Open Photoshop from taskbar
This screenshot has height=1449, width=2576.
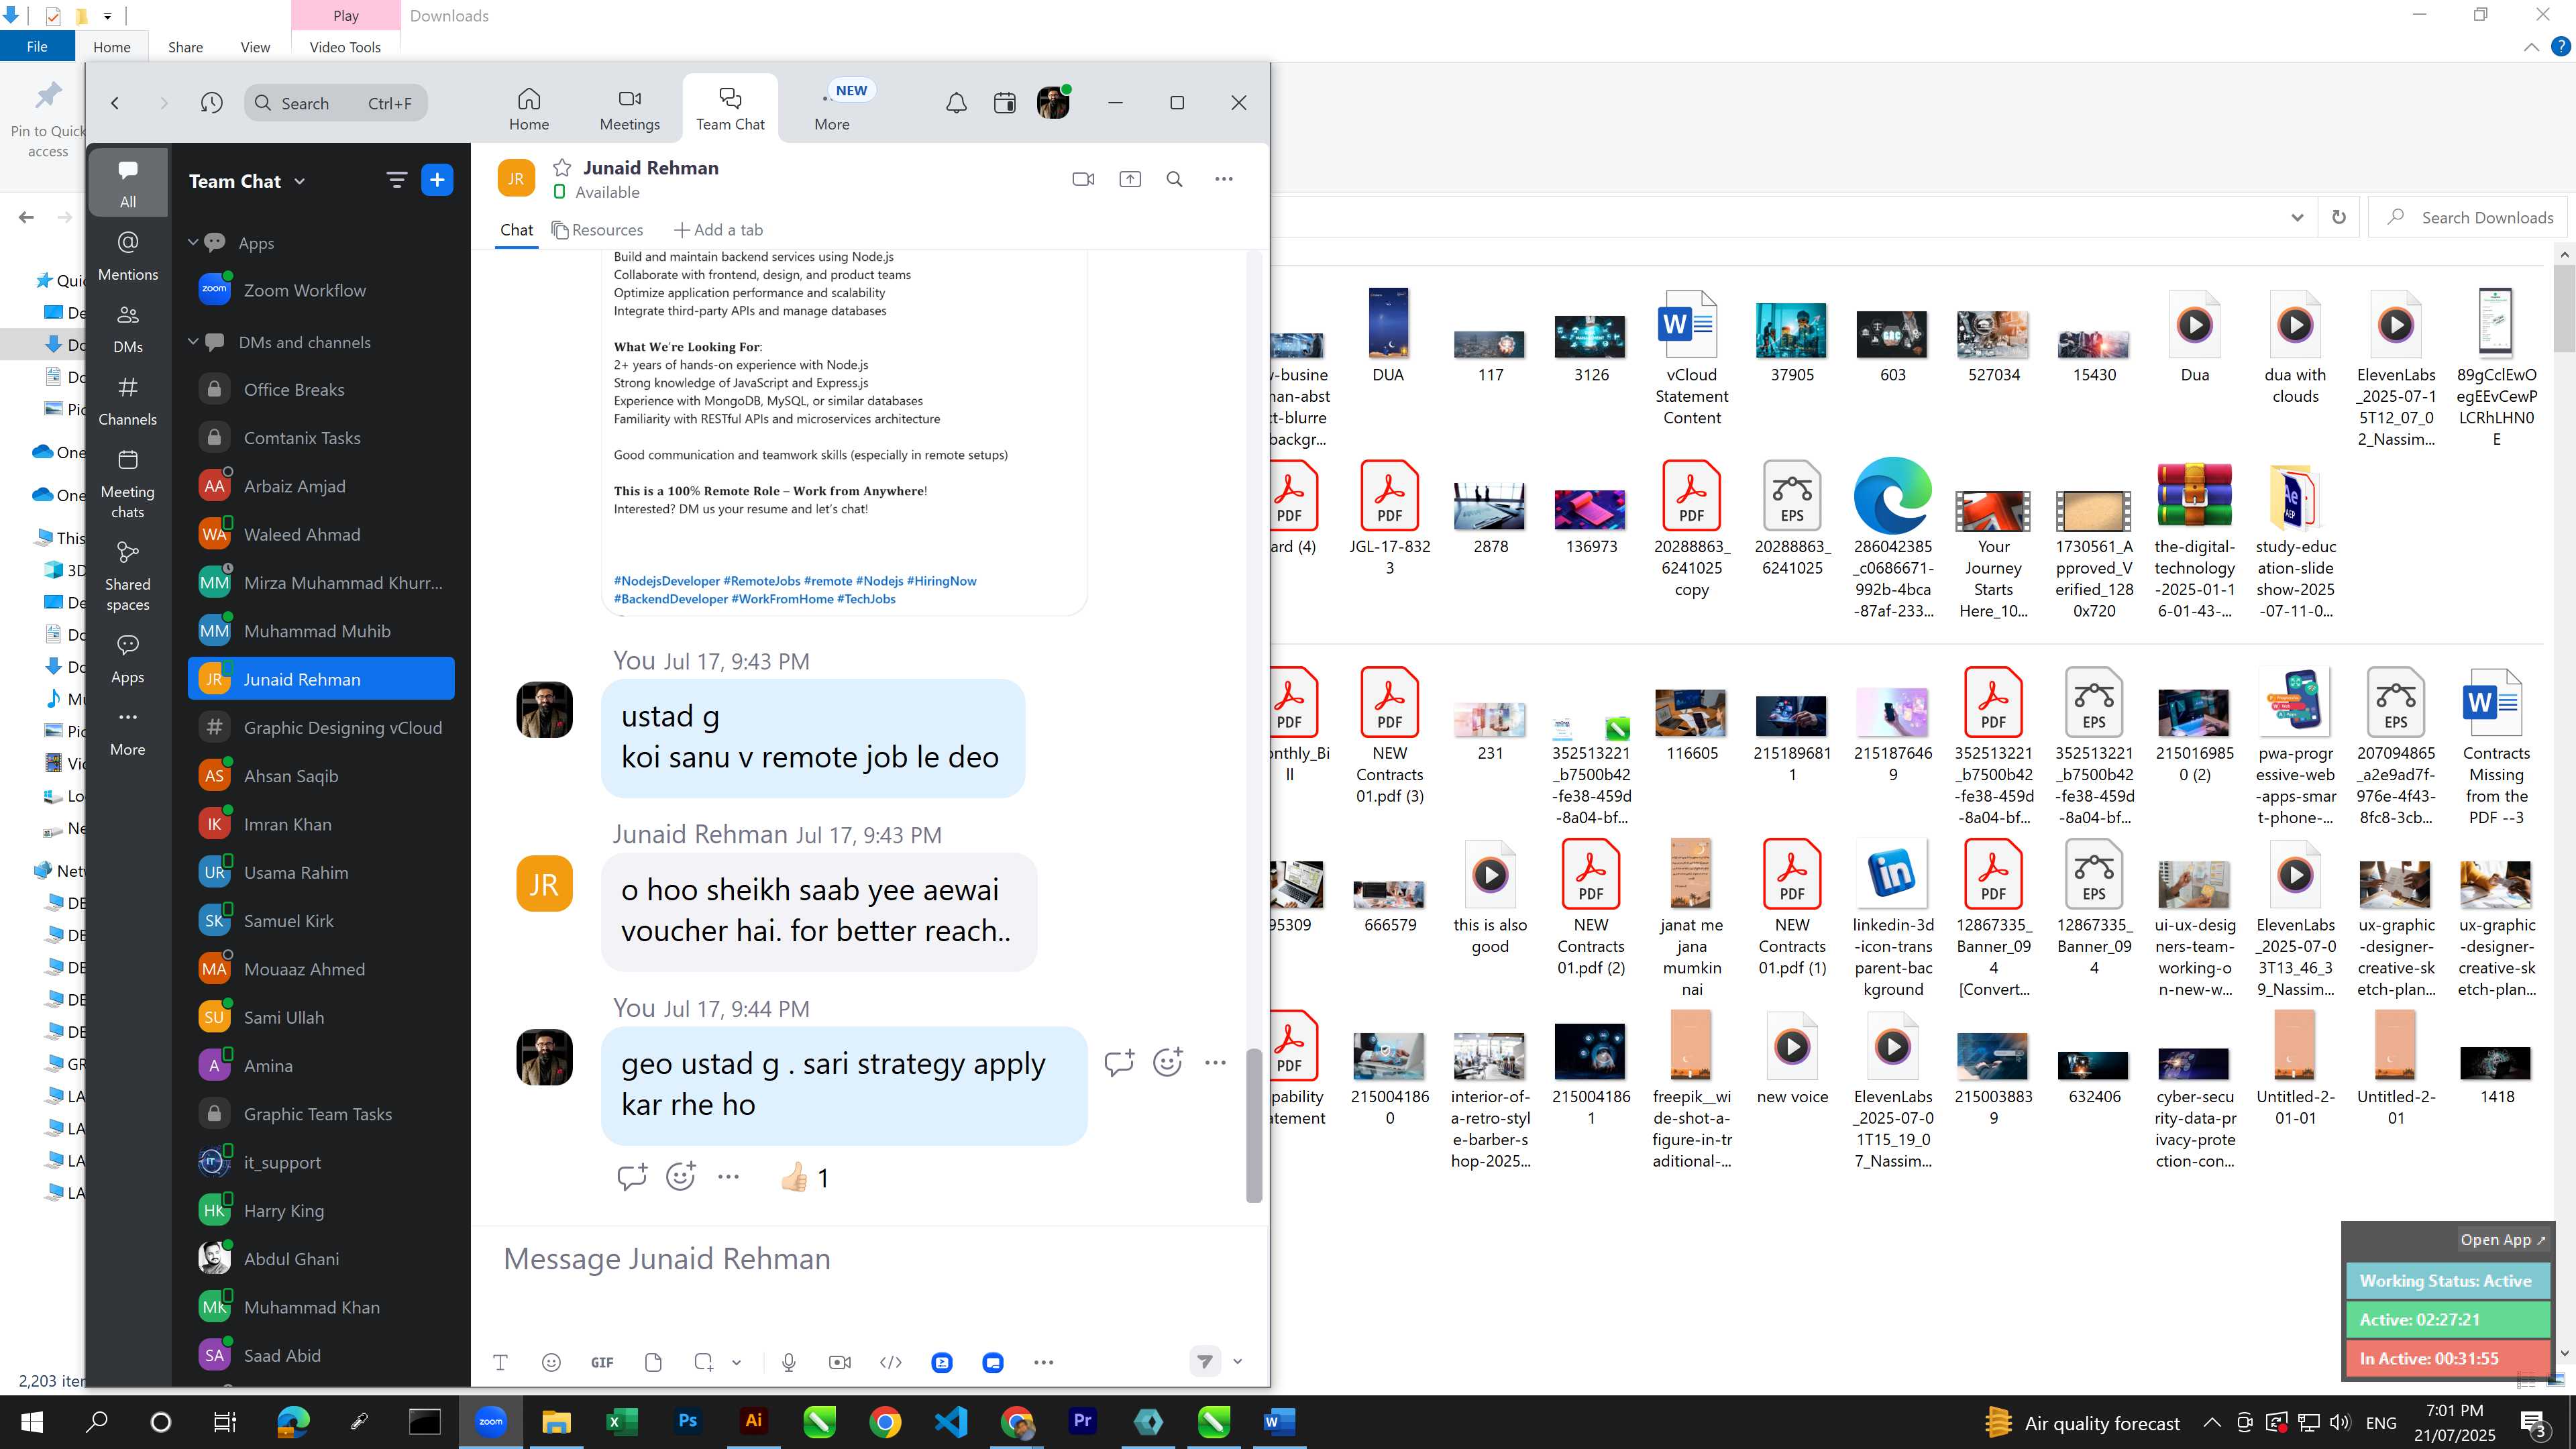coord(687,1421)
